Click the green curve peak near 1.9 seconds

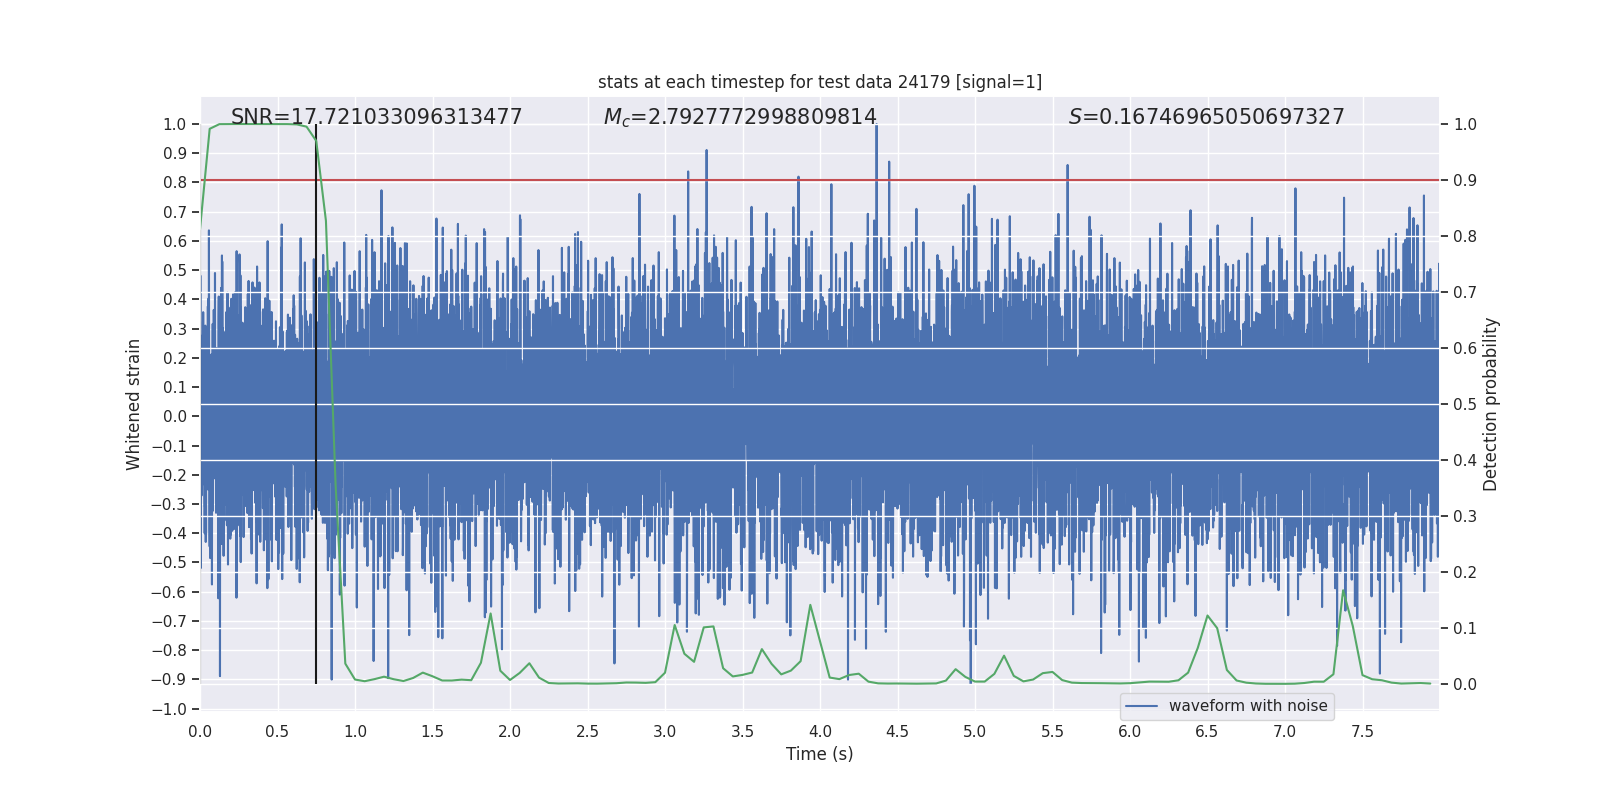[490, 614]
